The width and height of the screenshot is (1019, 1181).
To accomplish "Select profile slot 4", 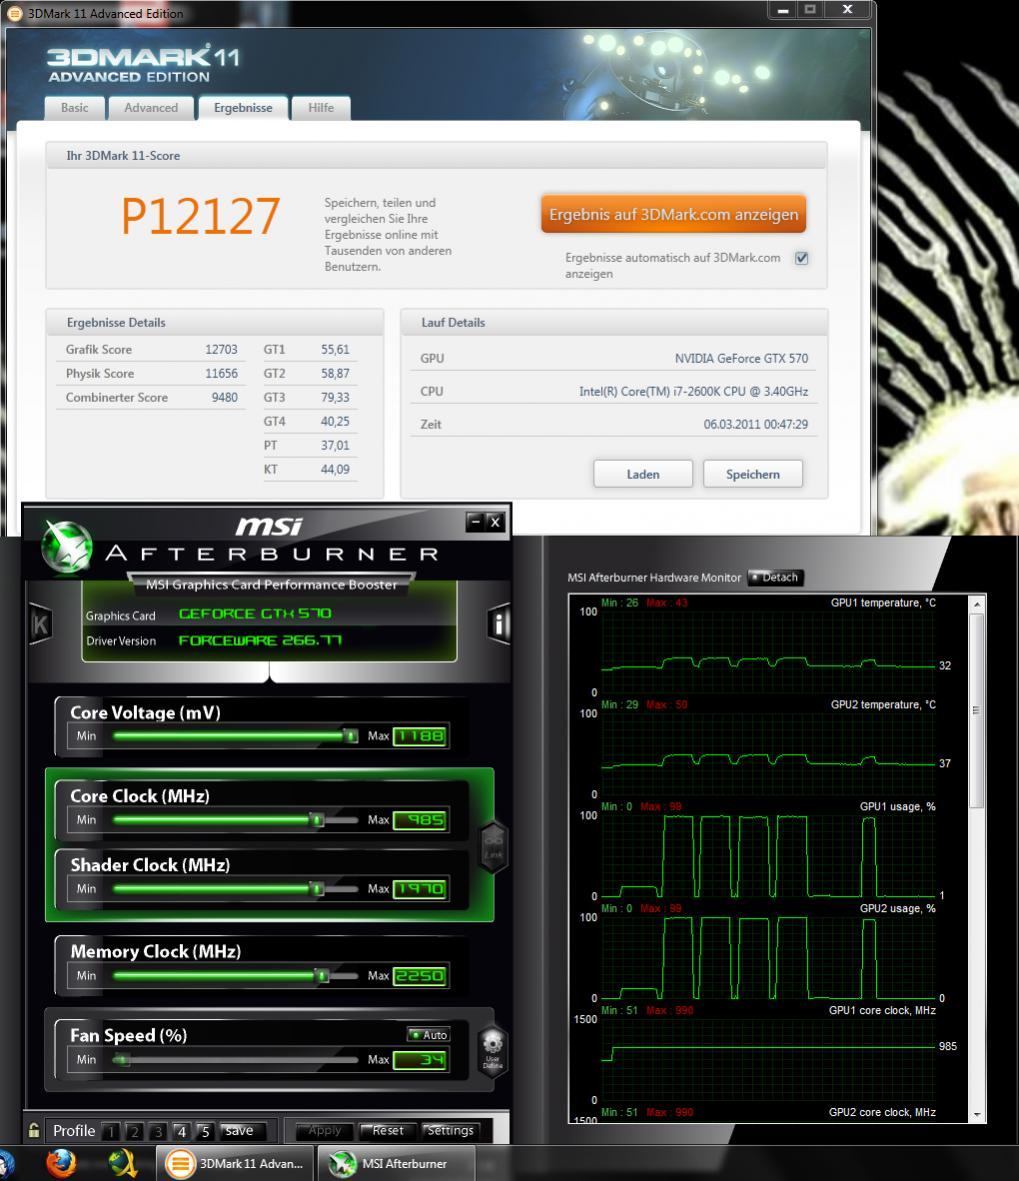I will [x=182, y=1131].
